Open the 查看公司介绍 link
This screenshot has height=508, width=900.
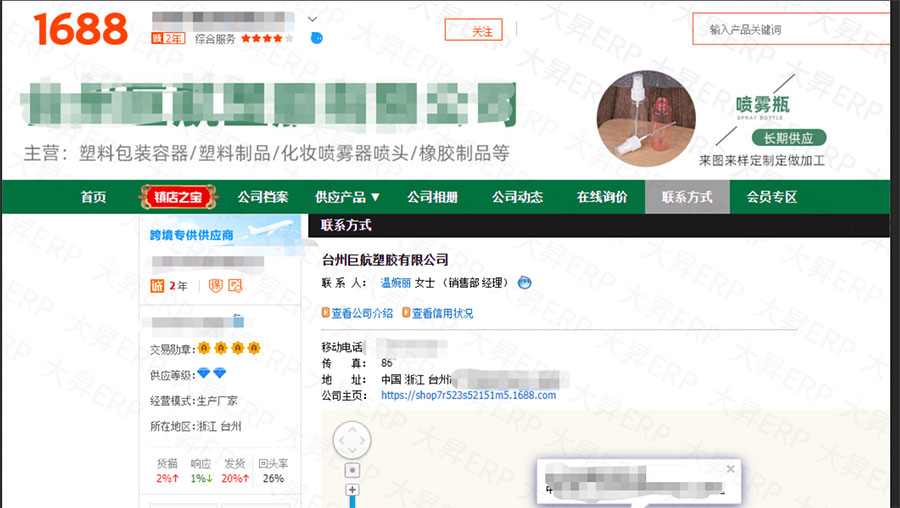pos(357,313)
